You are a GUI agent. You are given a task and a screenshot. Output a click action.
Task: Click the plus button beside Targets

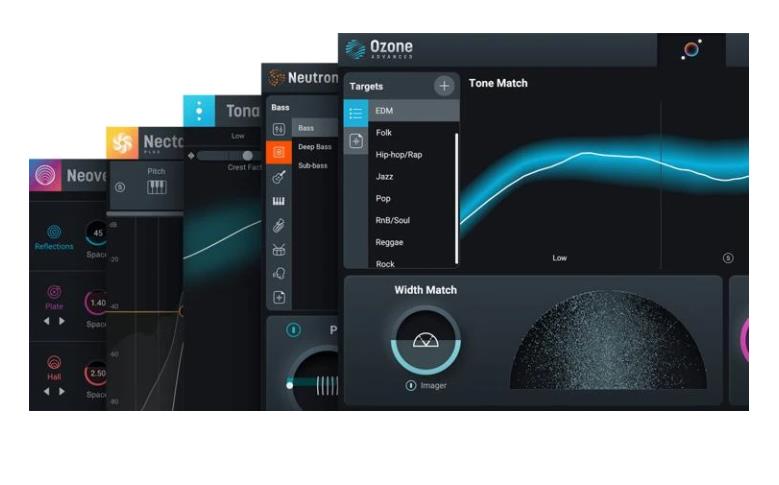pos(444,86)
